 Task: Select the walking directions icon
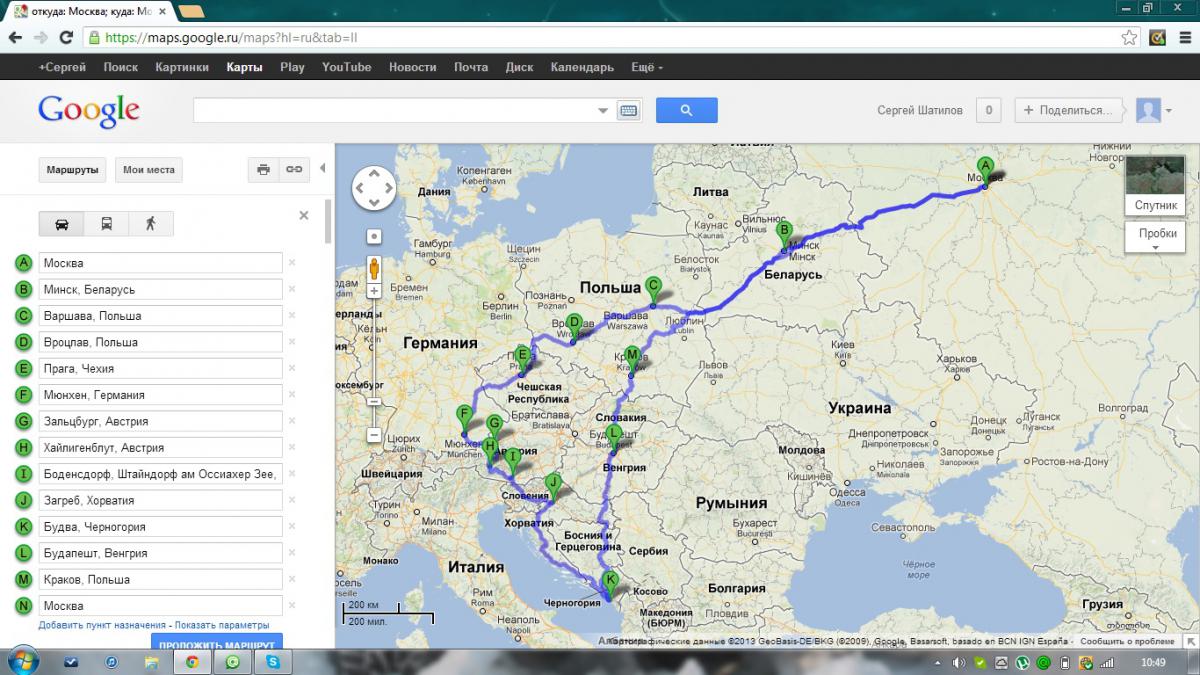tap(150, 224)
